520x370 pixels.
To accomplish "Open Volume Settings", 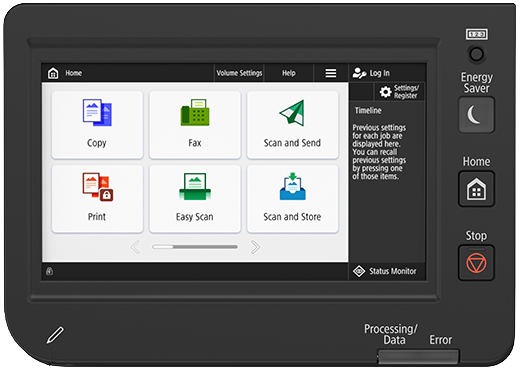I will pyautogui.click(x=239, y=73).
